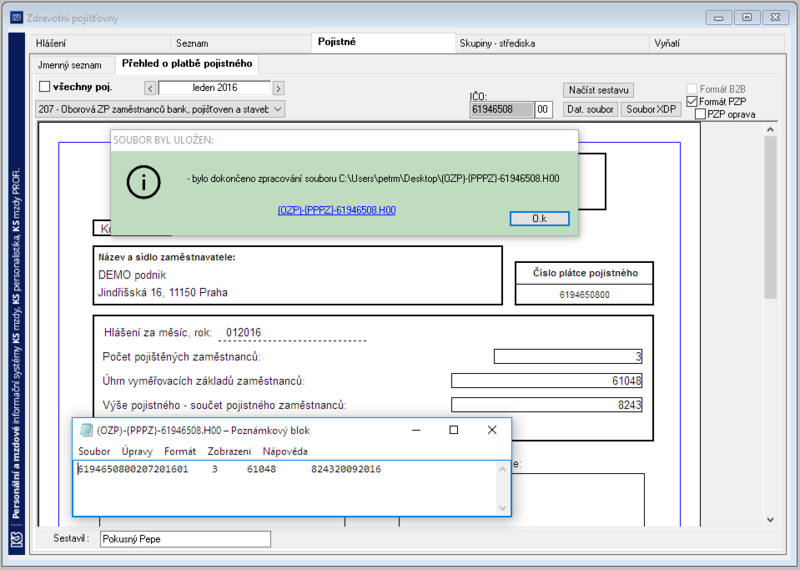Viewport: 800px width, 570px height.
Task: Click Notepad scrollbar up arrow
Action: [503, 469]
